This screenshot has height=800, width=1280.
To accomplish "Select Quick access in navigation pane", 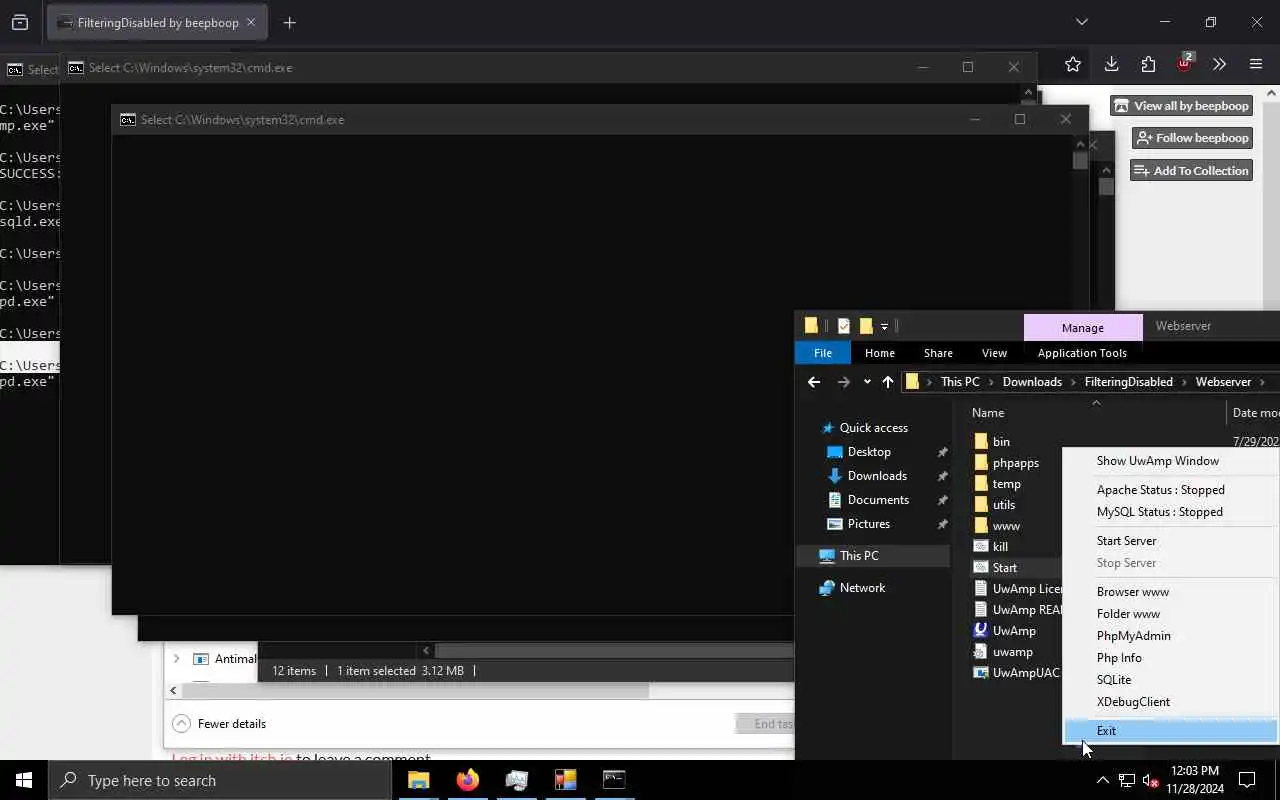I will (x=873, y=428).
